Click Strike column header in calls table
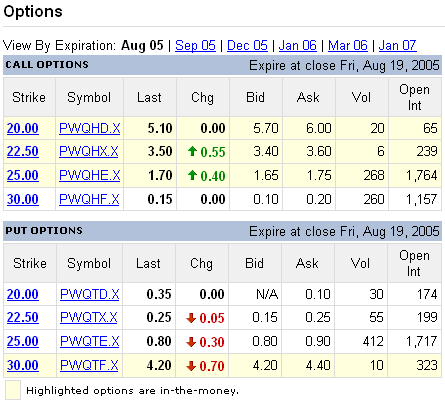This screenshot has width=445, height=403. tap(29, 97)
